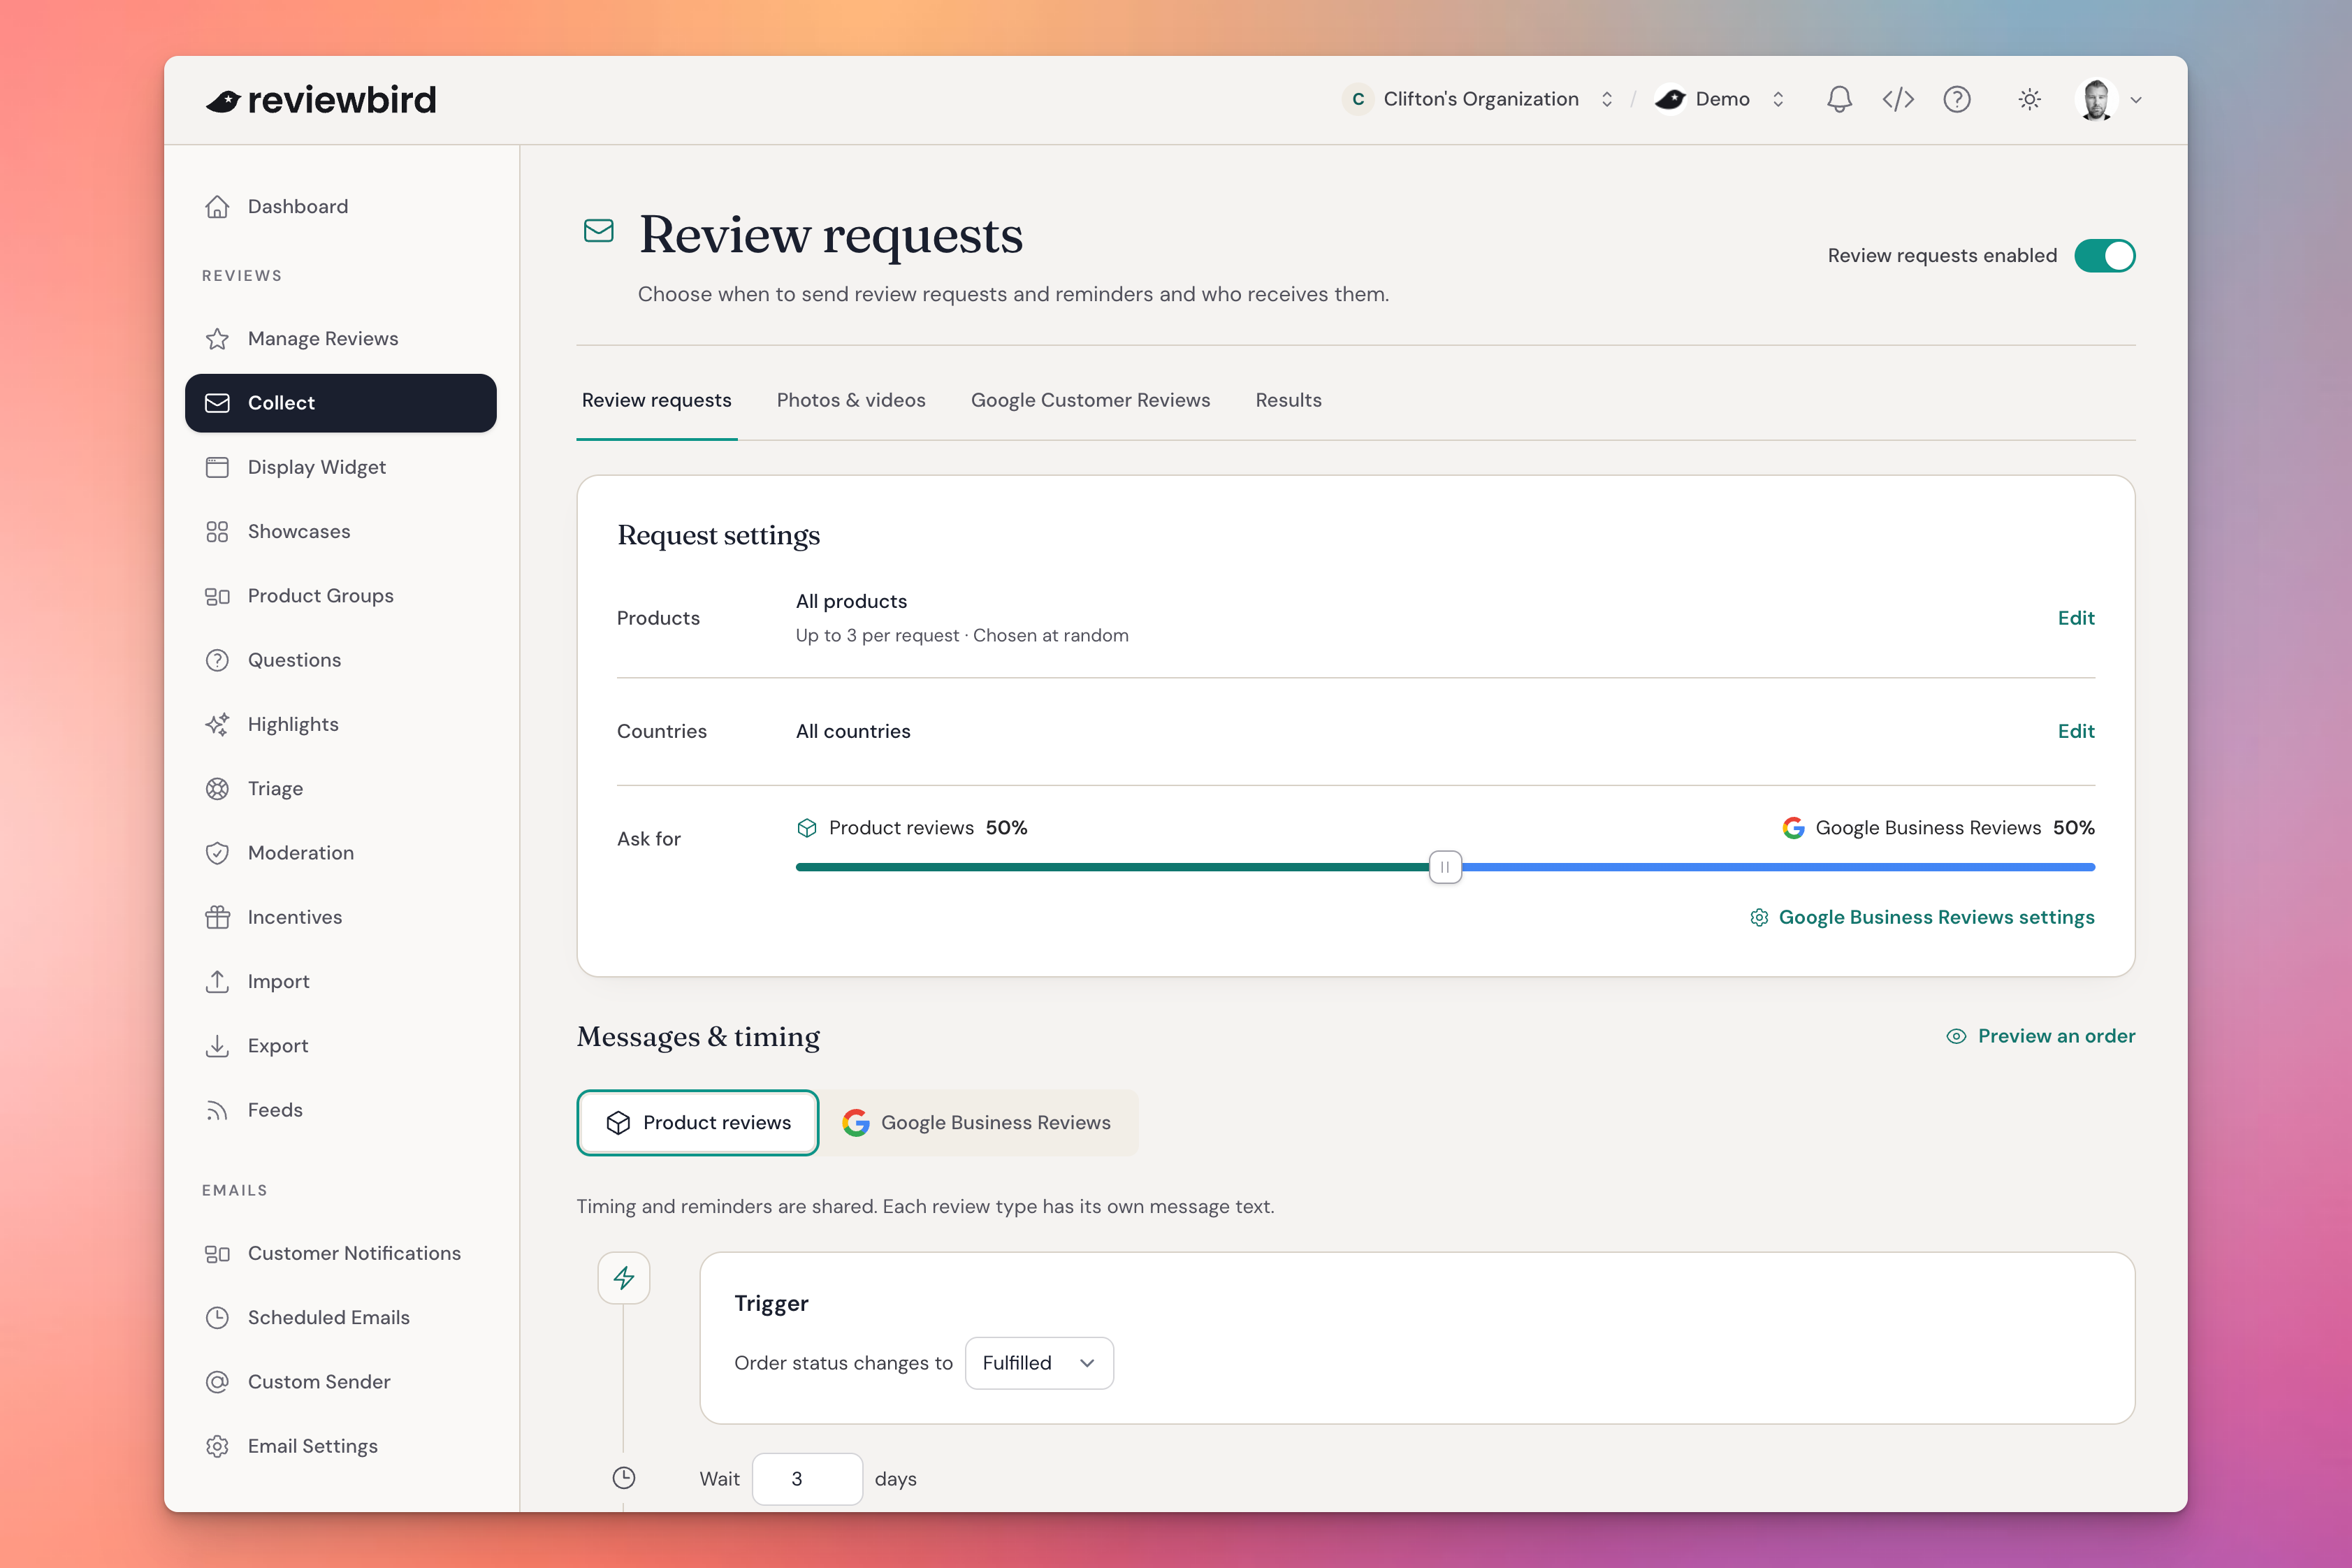Switch to Photos & videos tab

(x=851, y=400)
